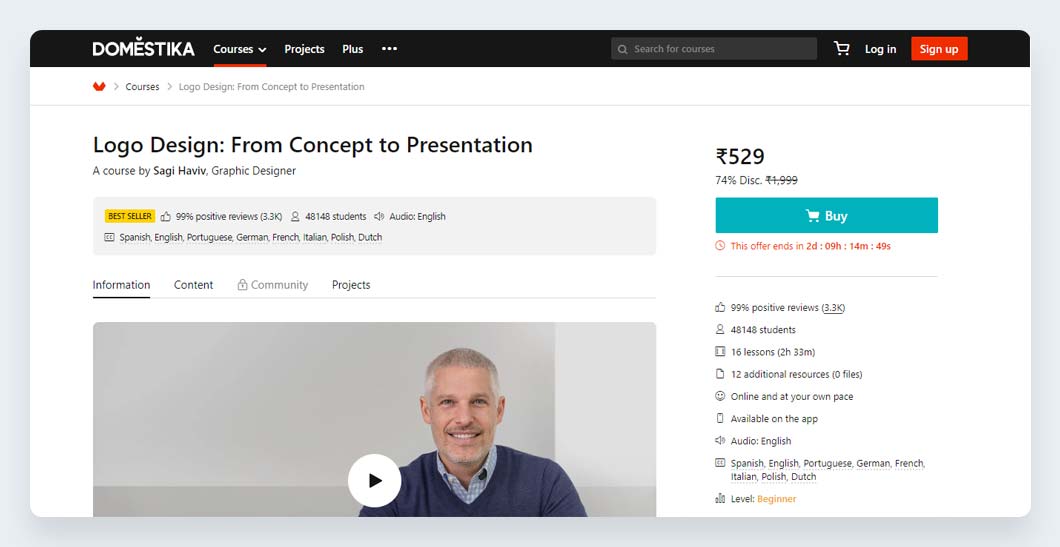The image size is (1060, 547).
Task: Click the offer countdown timer text
Action: (x=848, y=246)
